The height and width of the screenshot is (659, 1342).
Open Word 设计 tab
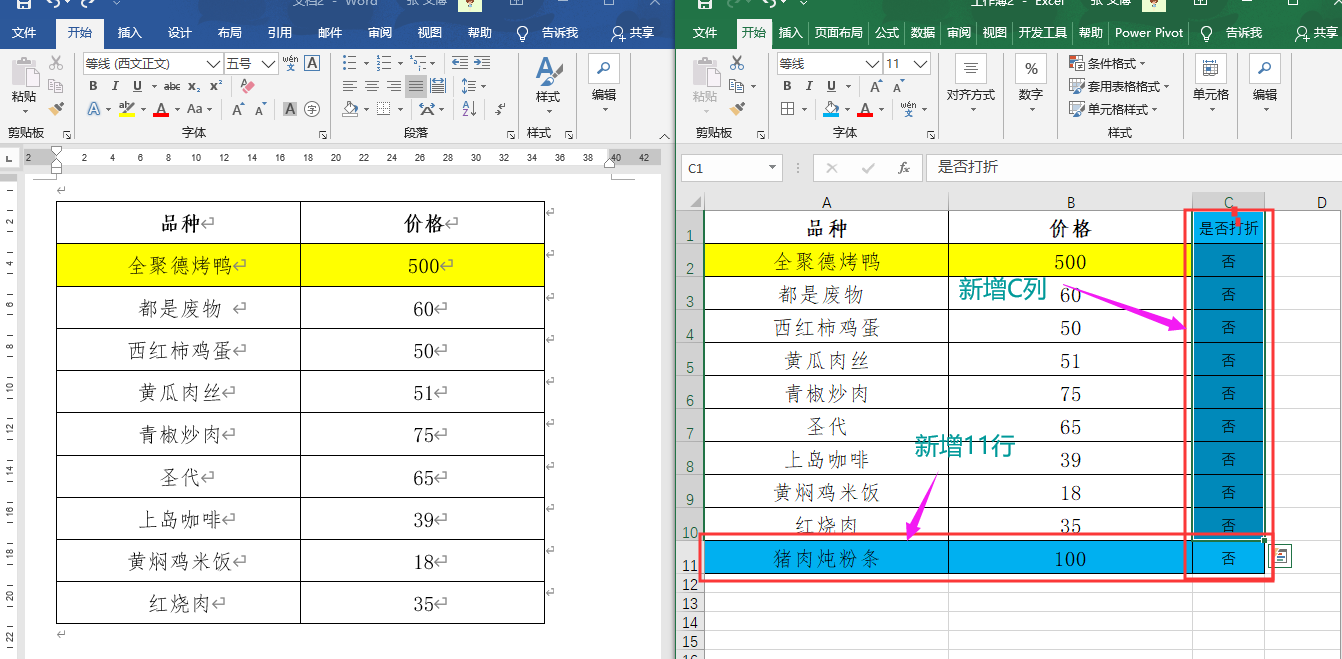[x=180, y=33]
